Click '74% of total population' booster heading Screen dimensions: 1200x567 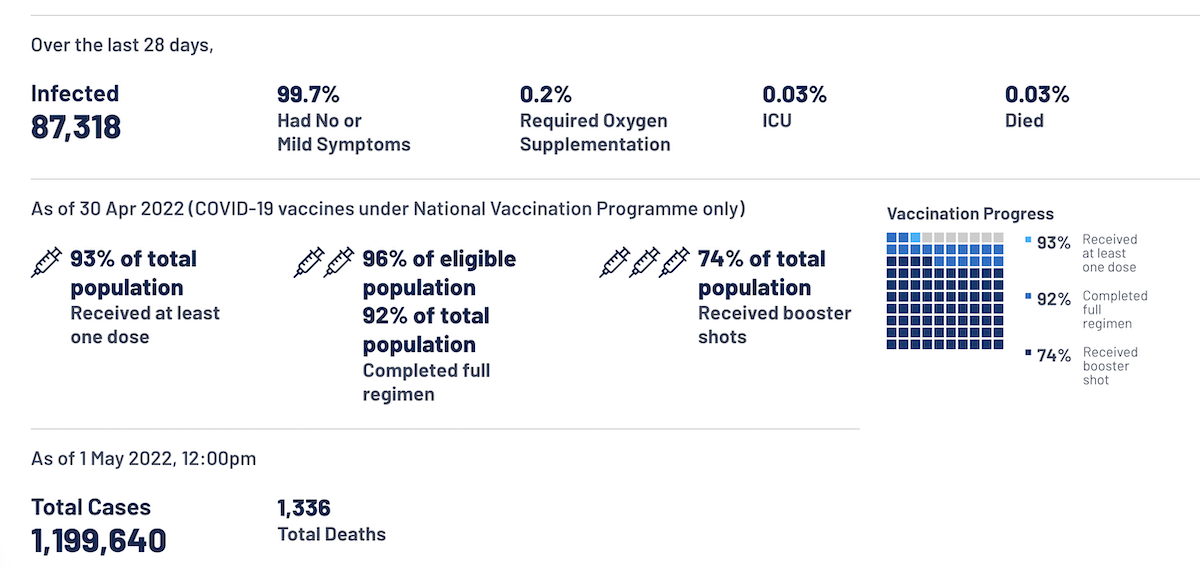coord(761,273)
